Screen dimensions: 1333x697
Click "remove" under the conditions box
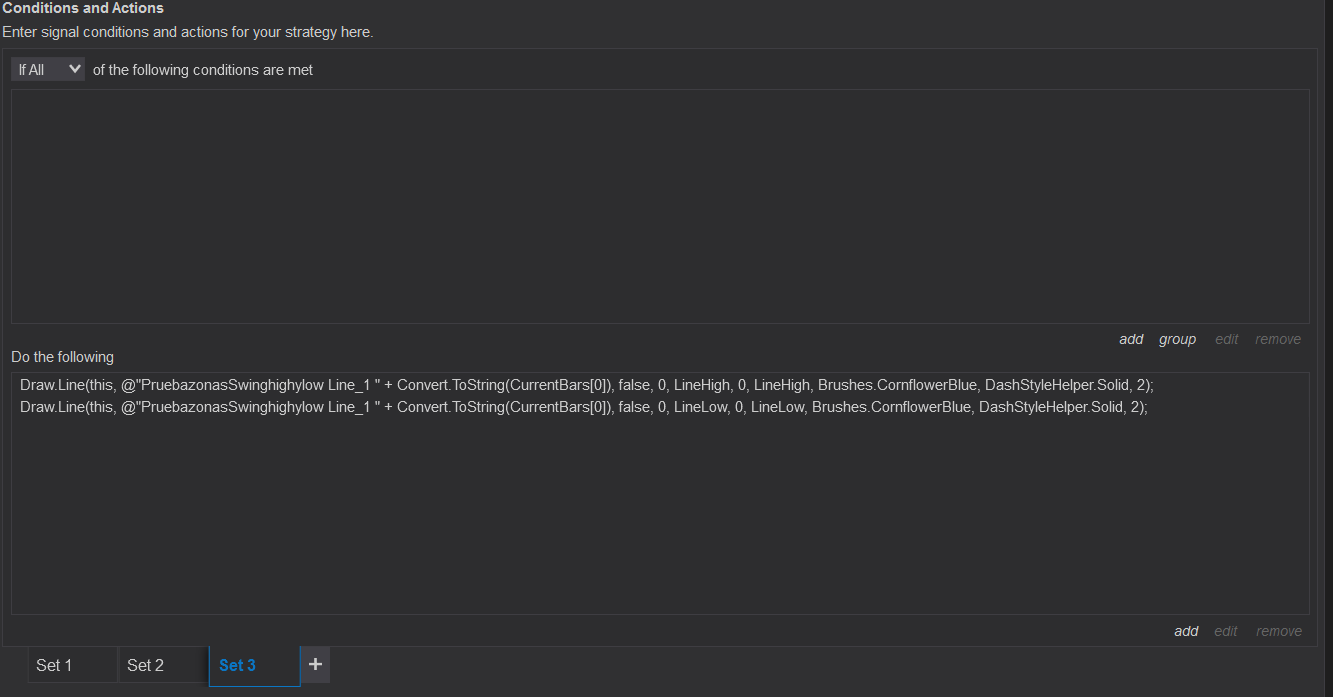[1278, 340]
